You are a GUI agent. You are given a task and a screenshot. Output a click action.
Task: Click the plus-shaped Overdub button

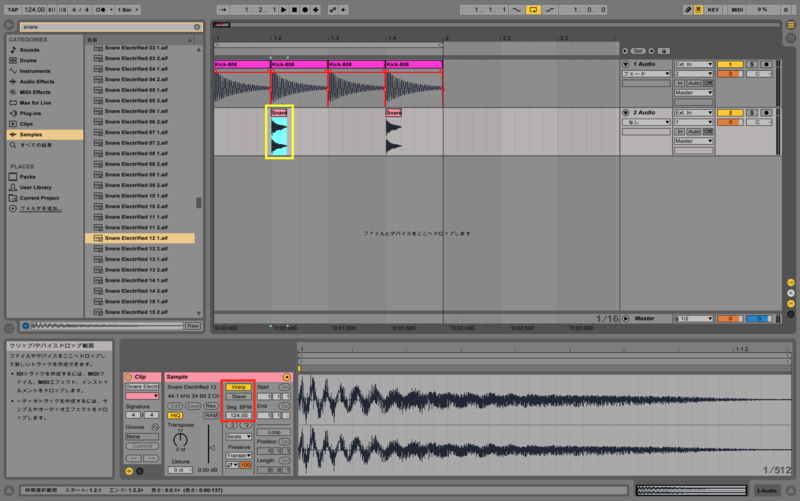pyautogui.click(x=316, y=10)
